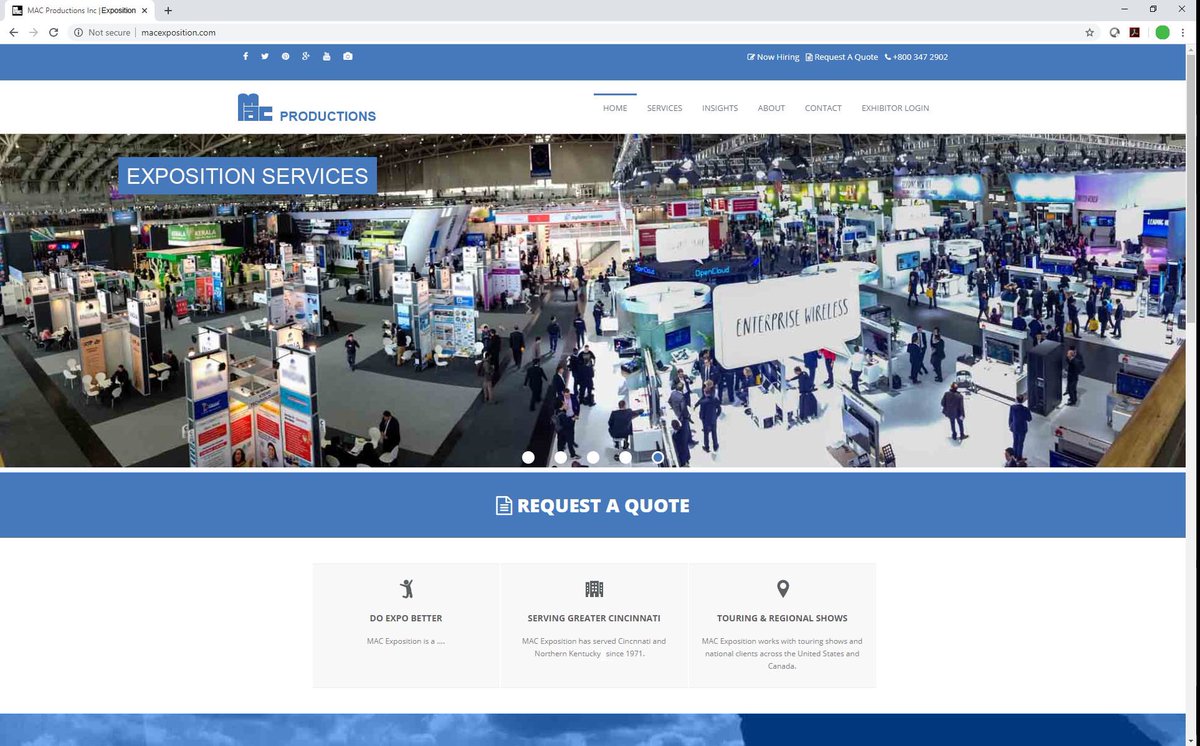This screenshot has width=1200, height=746.
Task: Open the Google Plus social icon
Action: coord(306,56)
